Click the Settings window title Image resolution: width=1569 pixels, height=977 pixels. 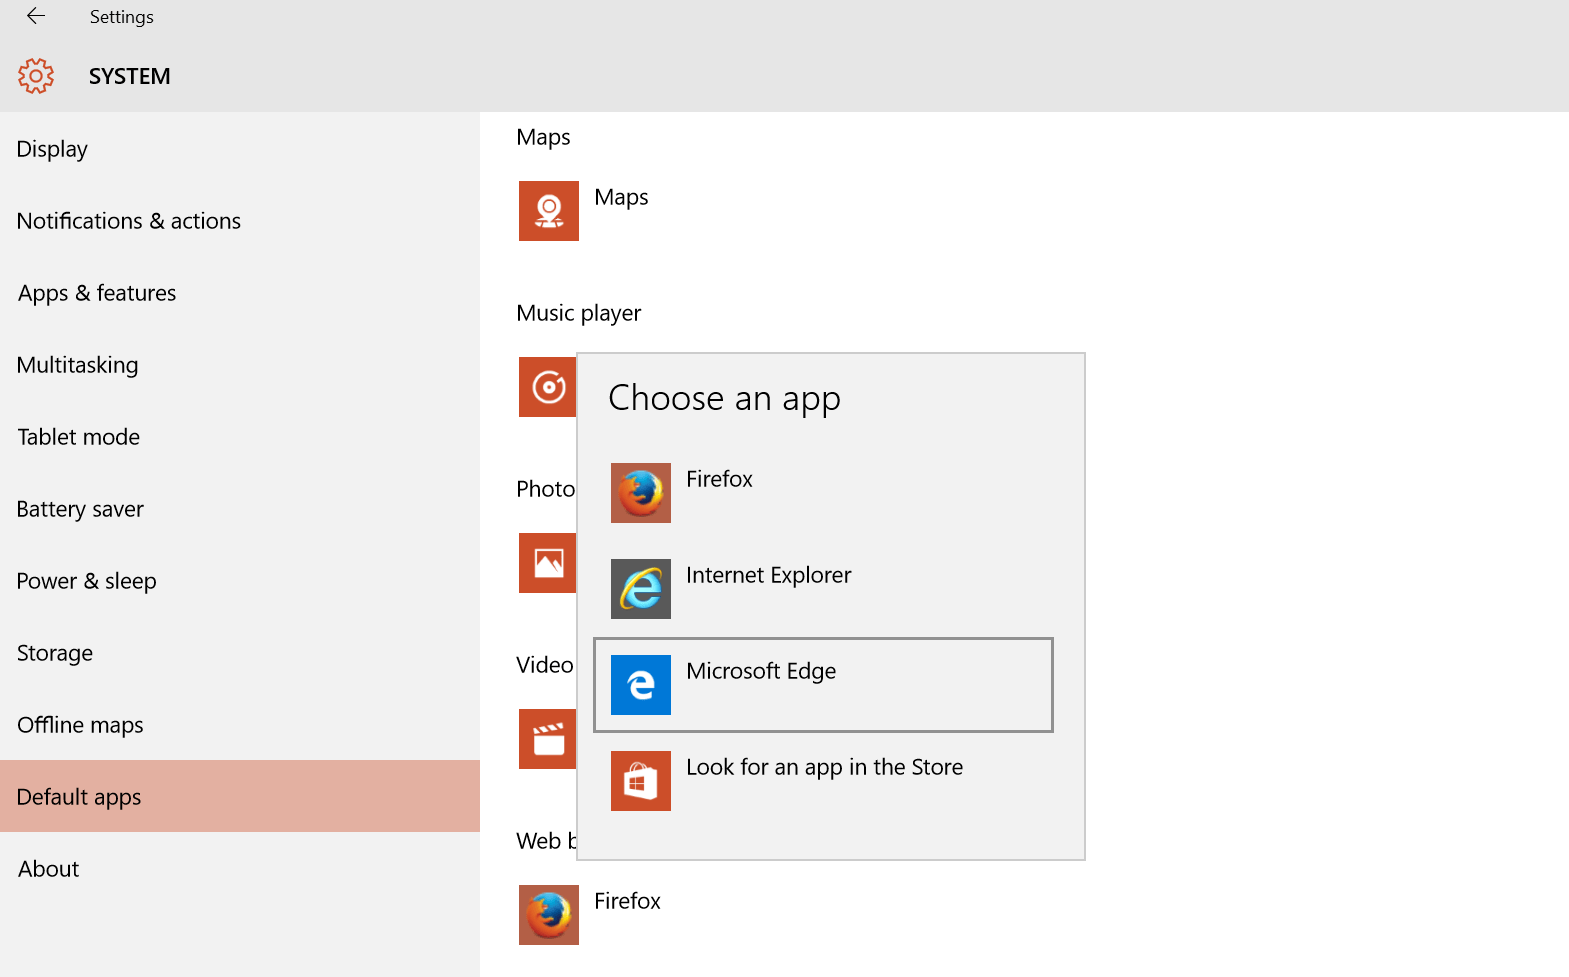(122, 17)
